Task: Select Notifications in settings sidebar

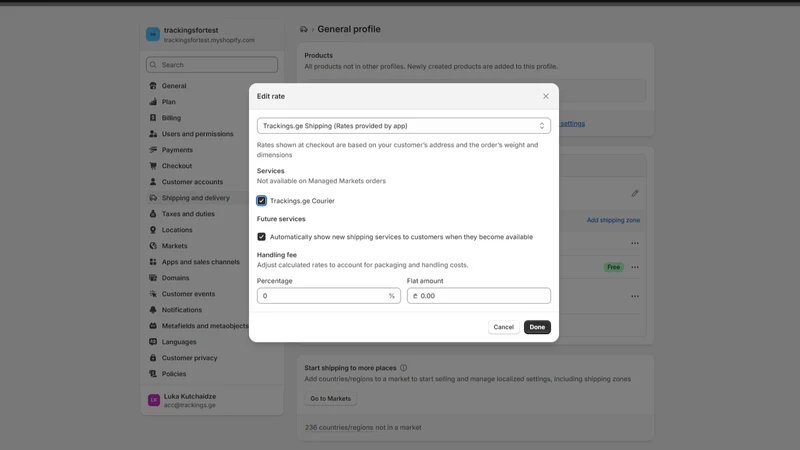Action: (x=182, y=310)
